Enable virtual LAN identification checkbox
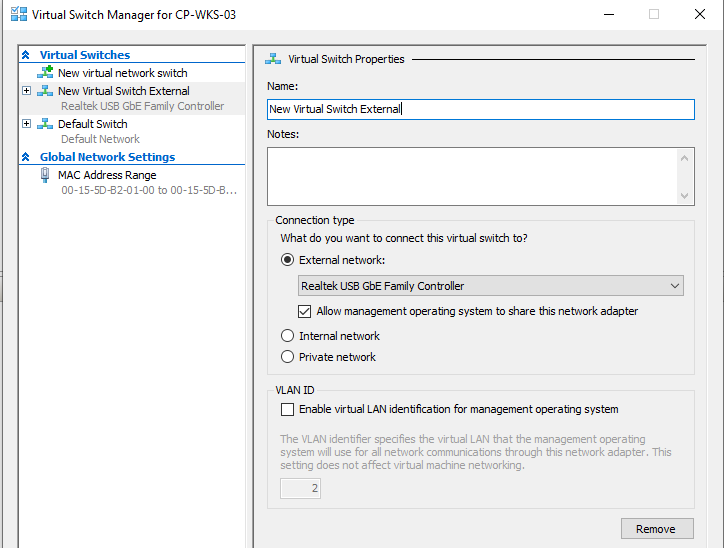Viewport: 724px width, 548px height. click(287, 409)
